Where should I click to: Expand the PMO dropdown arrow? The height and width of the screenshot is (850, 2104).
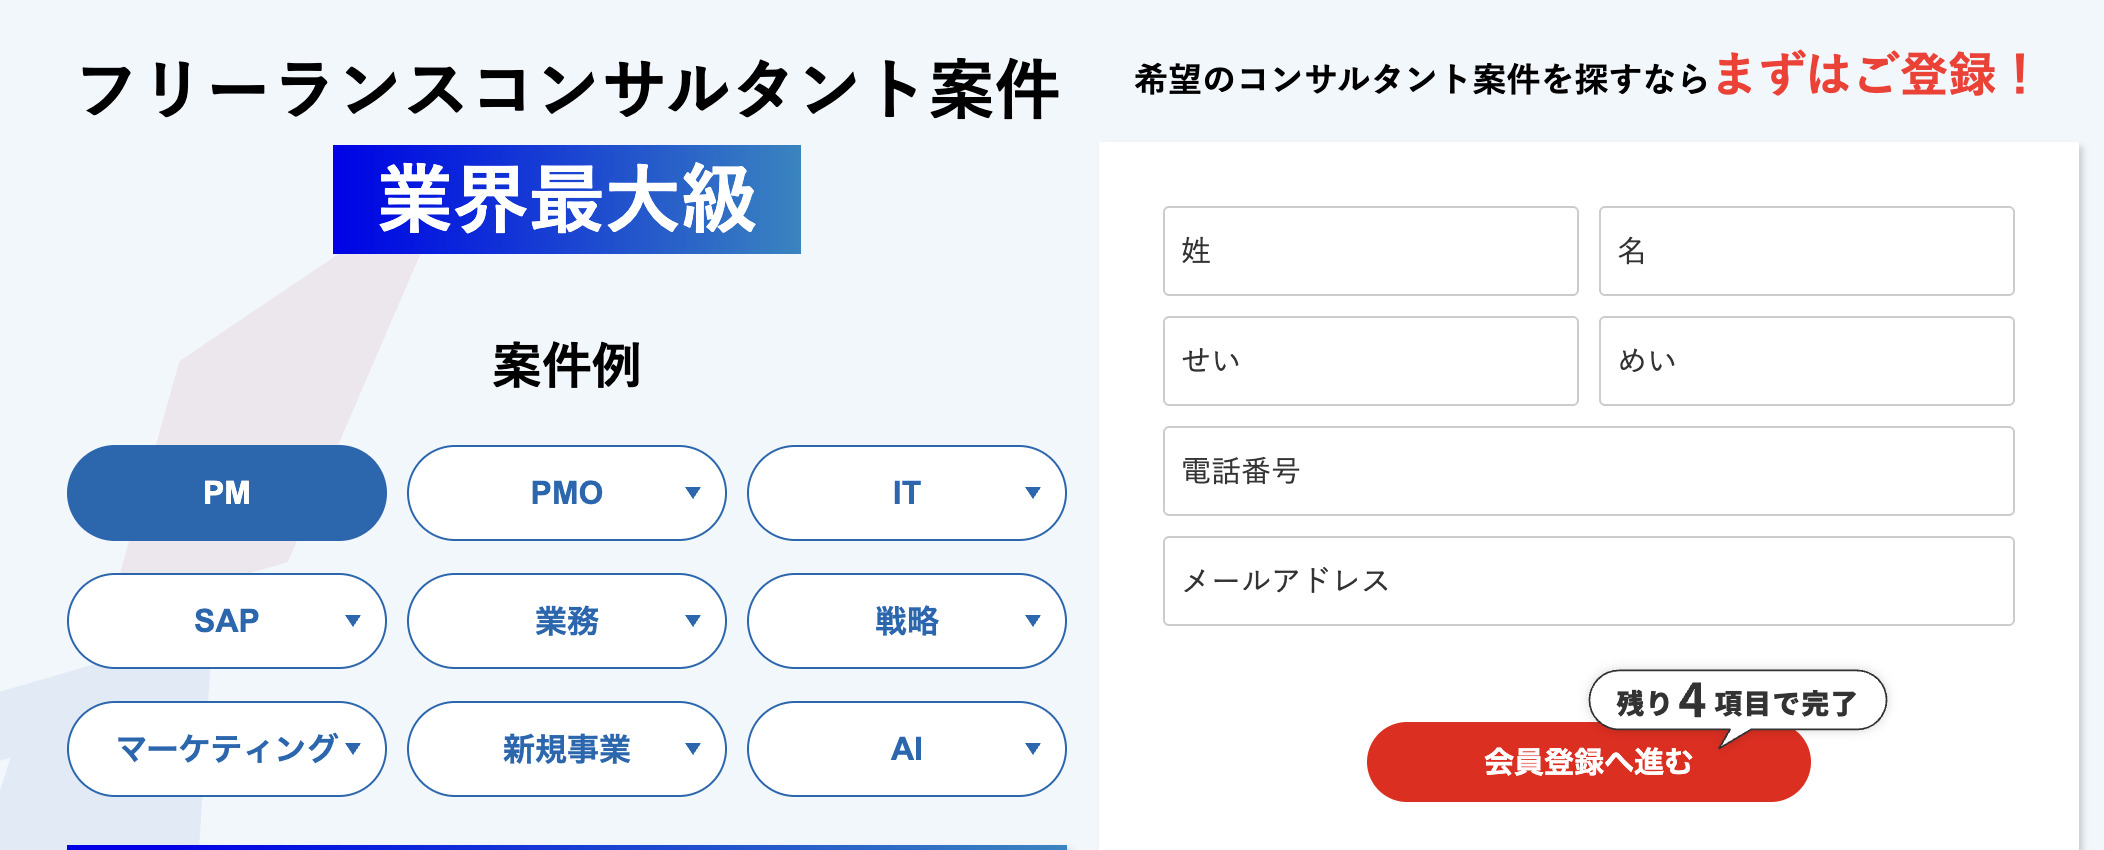coord(692,493)
